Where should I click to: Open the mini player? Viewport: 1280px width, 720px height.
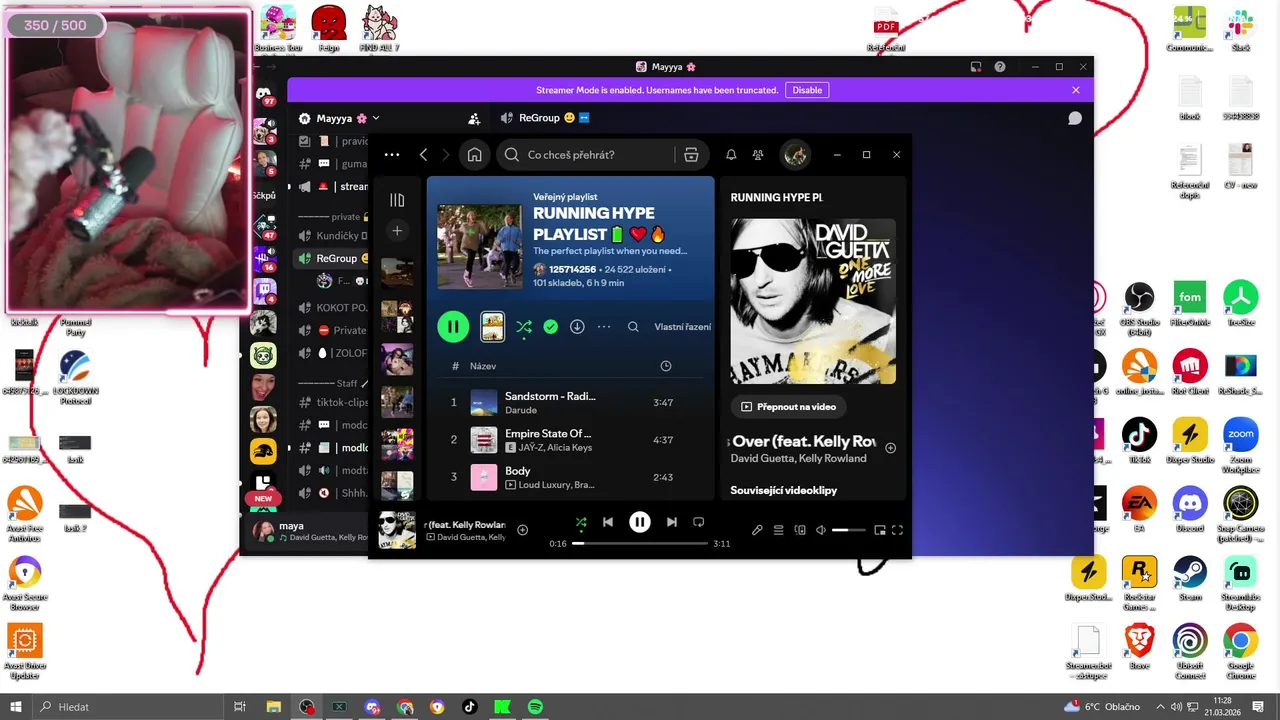(880, 530)
